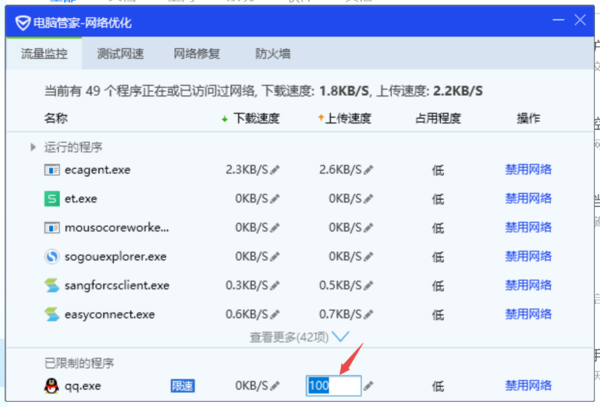Disable network for mousocoreworker via 禁用网络

click(x=528, y=228)
